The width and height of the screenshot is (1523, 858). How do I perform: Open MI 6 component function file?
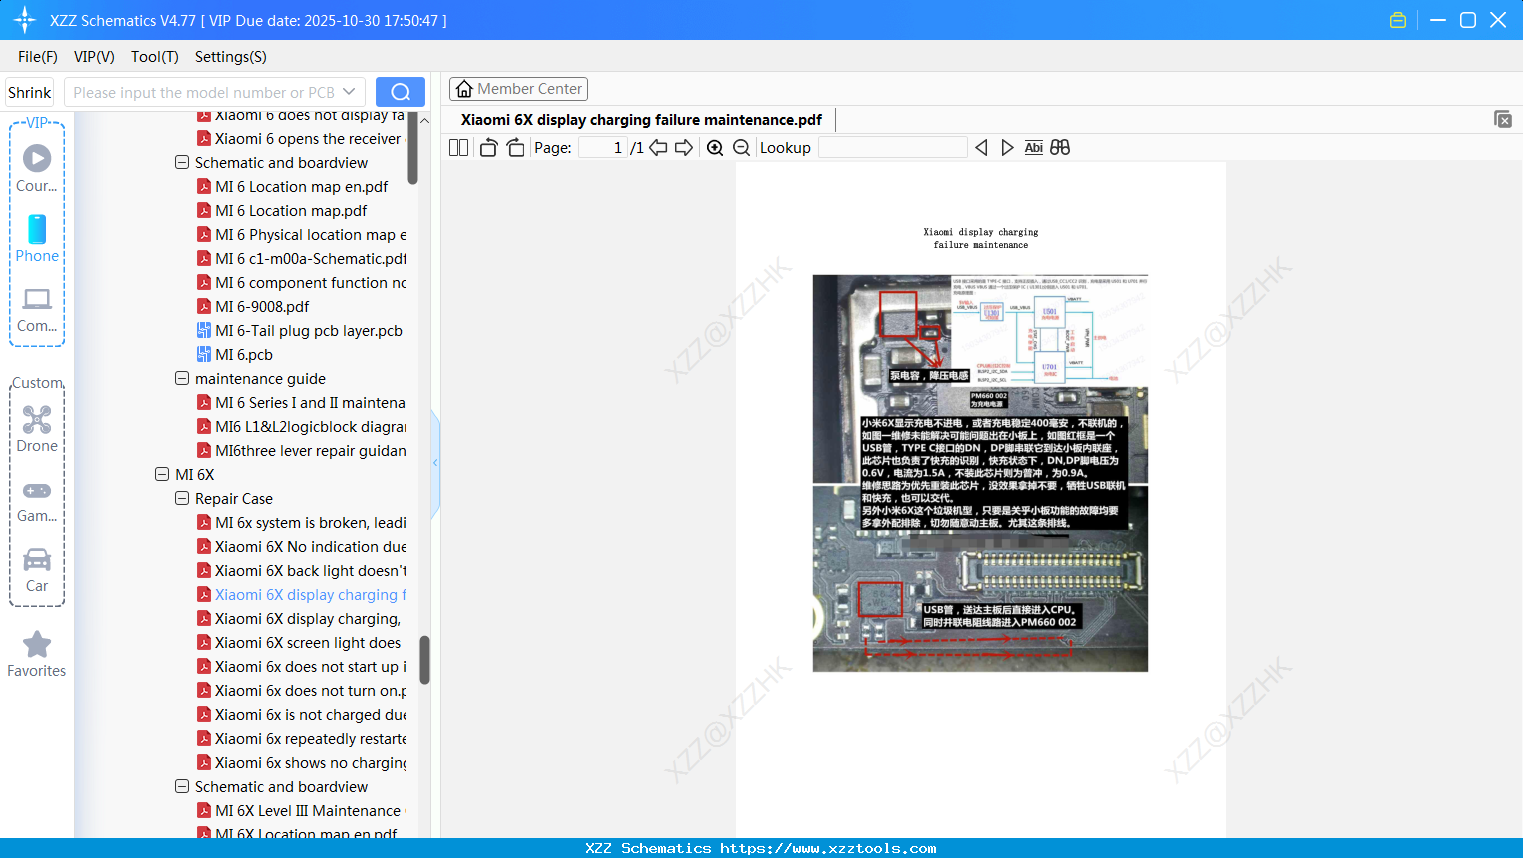coord(301,283)
